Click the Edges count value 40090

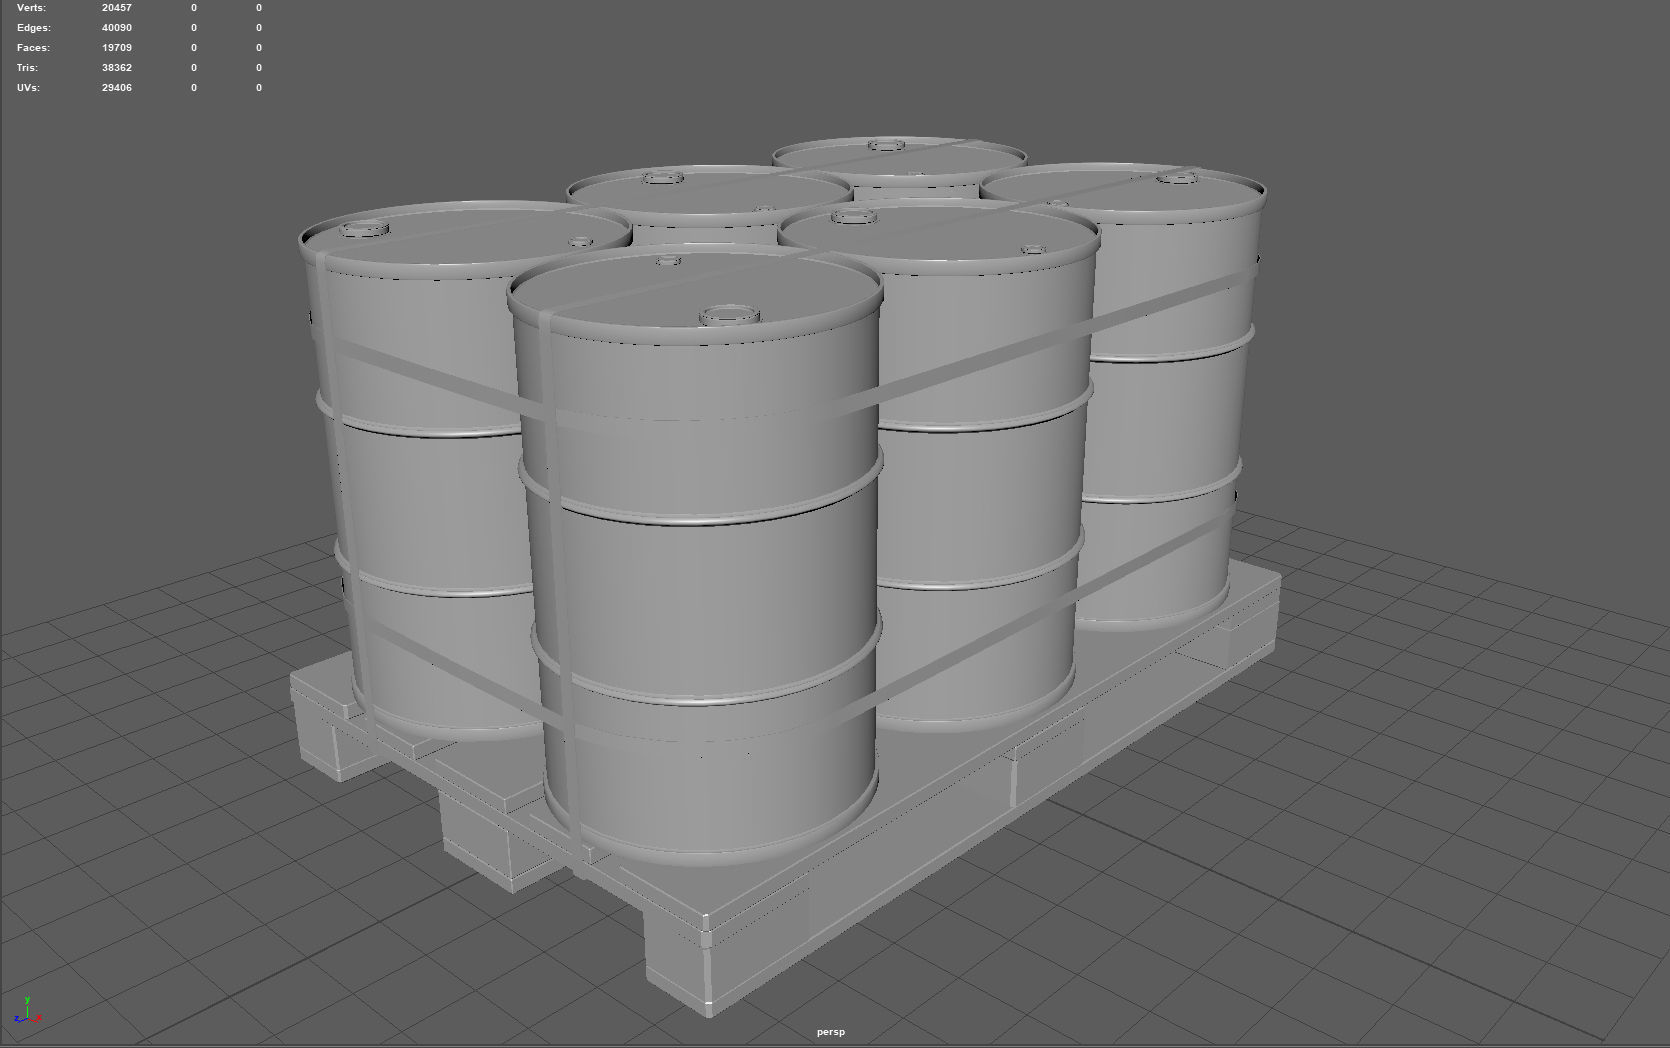[117, 28]
